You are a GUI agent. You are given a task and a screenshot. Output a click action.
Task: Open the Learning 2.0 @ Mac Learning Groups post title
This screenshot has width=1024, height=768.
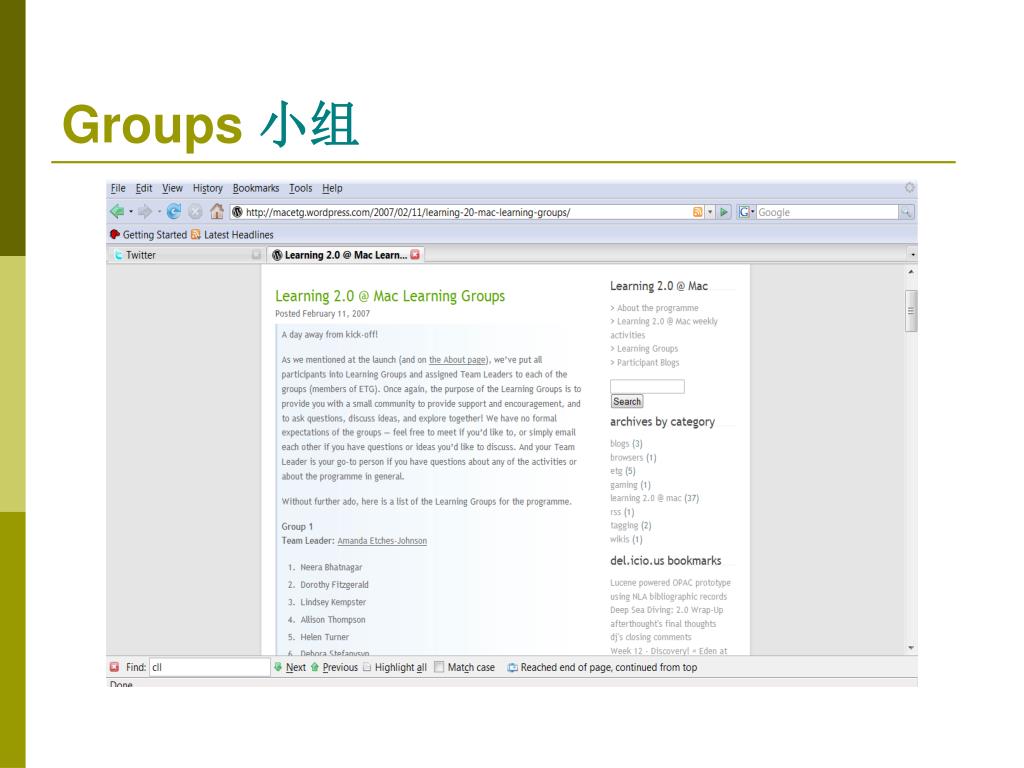390,296
